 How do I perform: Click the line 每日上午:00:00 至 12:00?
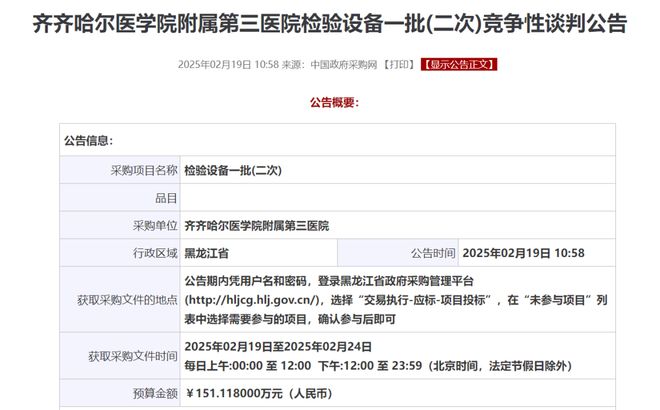pos(248,365)
